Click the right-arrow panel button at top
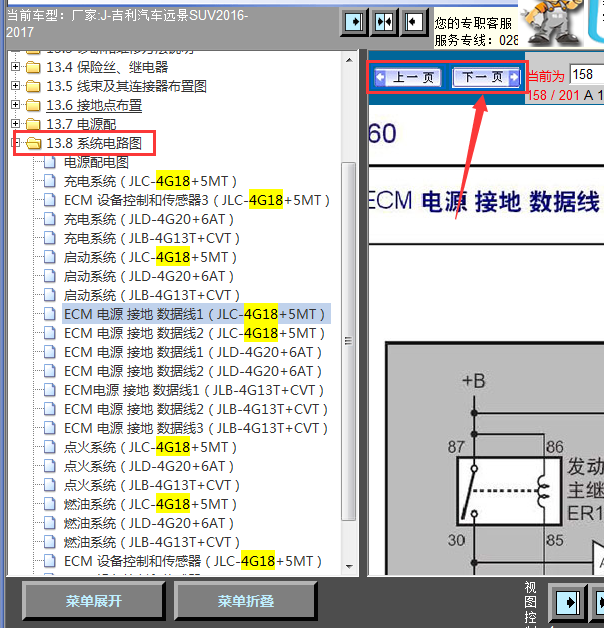The image size is (604, 628). [x=354, y=22]
